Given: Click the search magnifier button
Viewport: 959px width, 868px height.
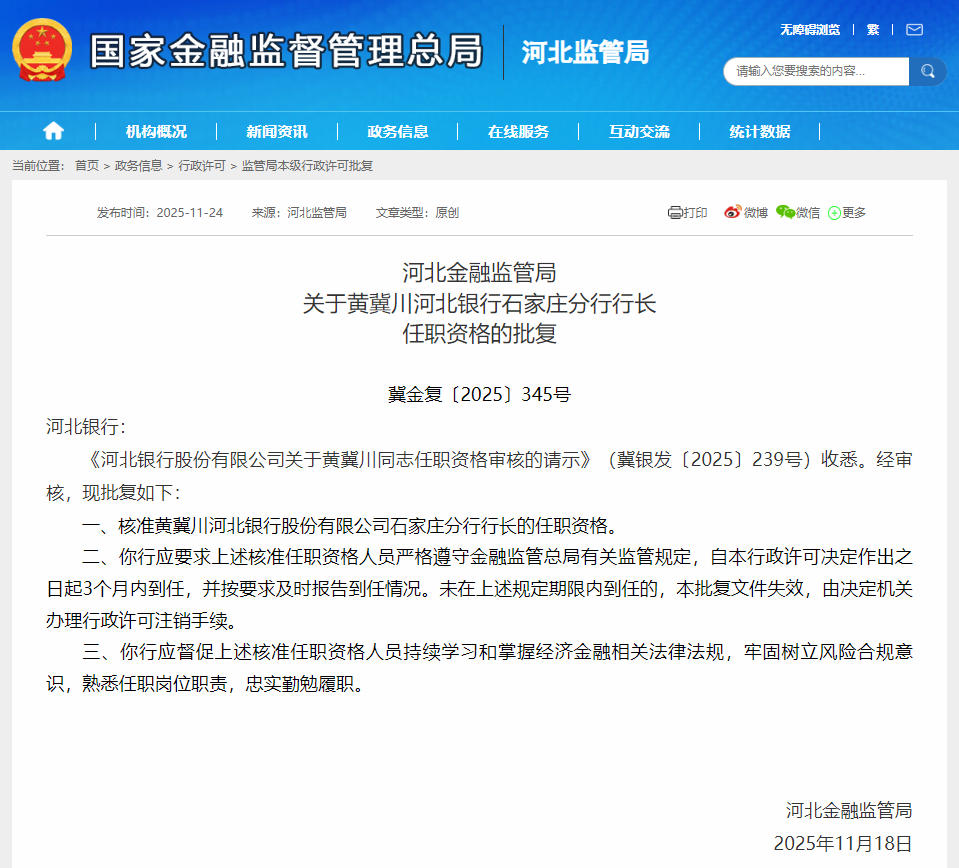Looking at the screenshot, I should [x=927, y=72].
